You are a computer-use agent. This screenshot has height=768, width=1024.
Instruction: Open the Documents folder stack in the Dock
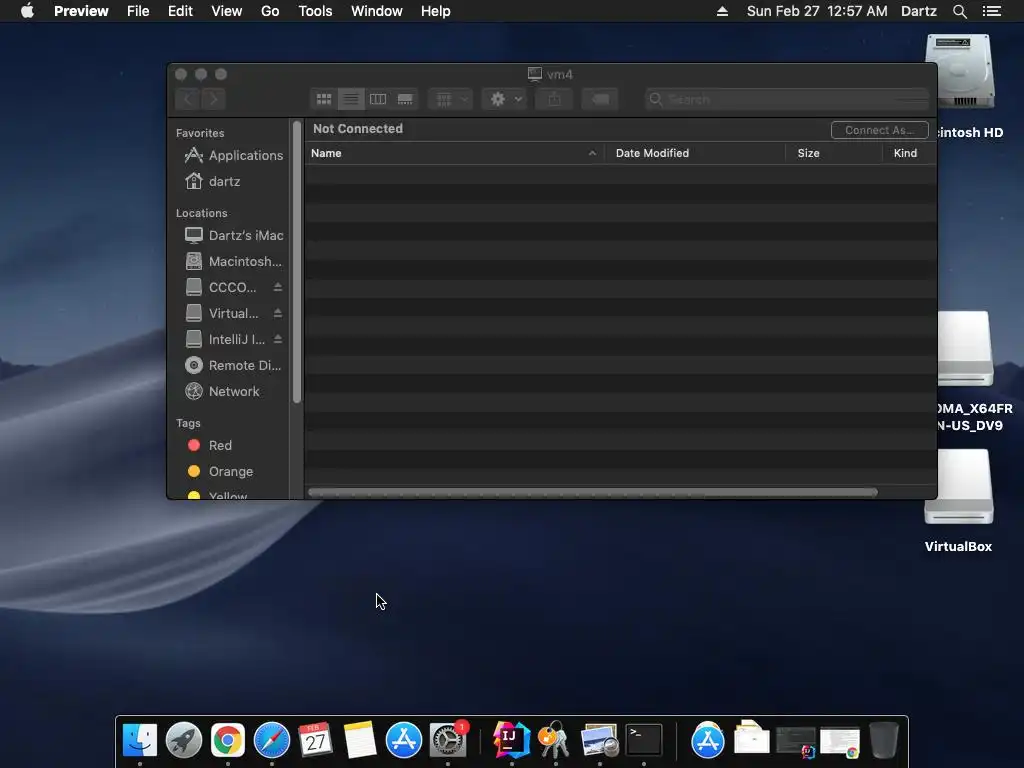pos(752,739)
